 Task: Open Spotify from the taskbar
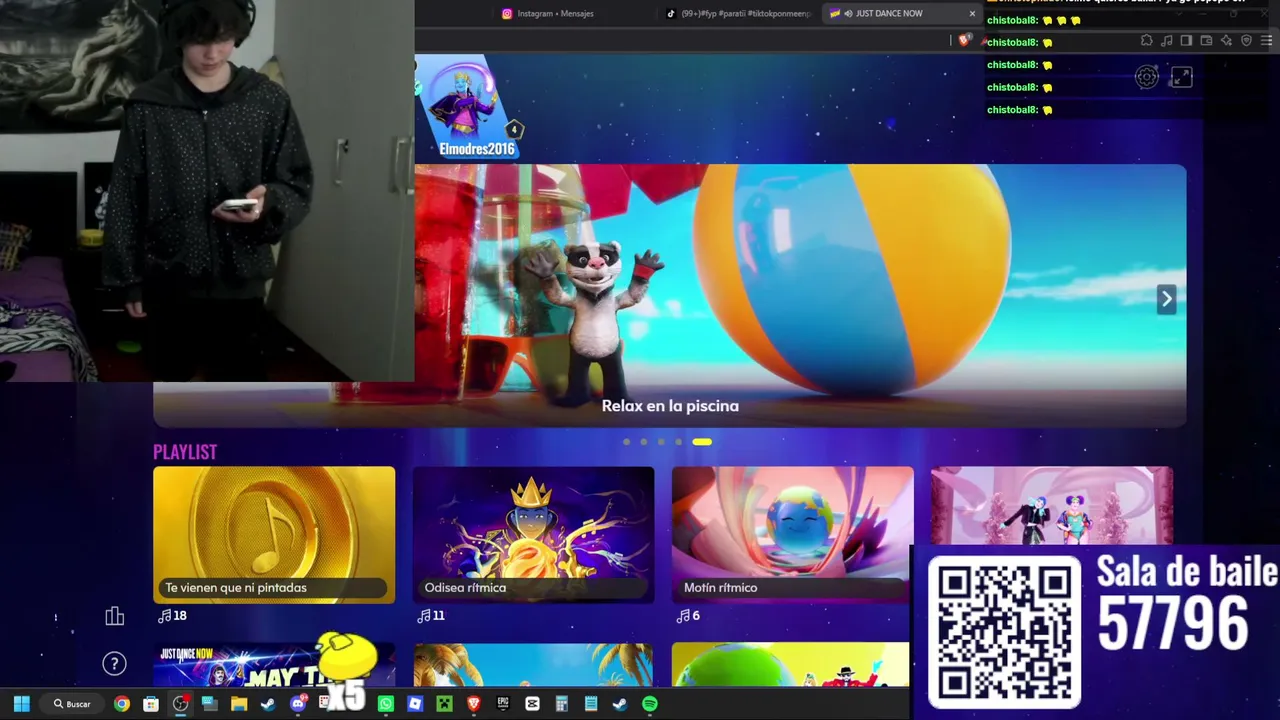tap(650, 704)
